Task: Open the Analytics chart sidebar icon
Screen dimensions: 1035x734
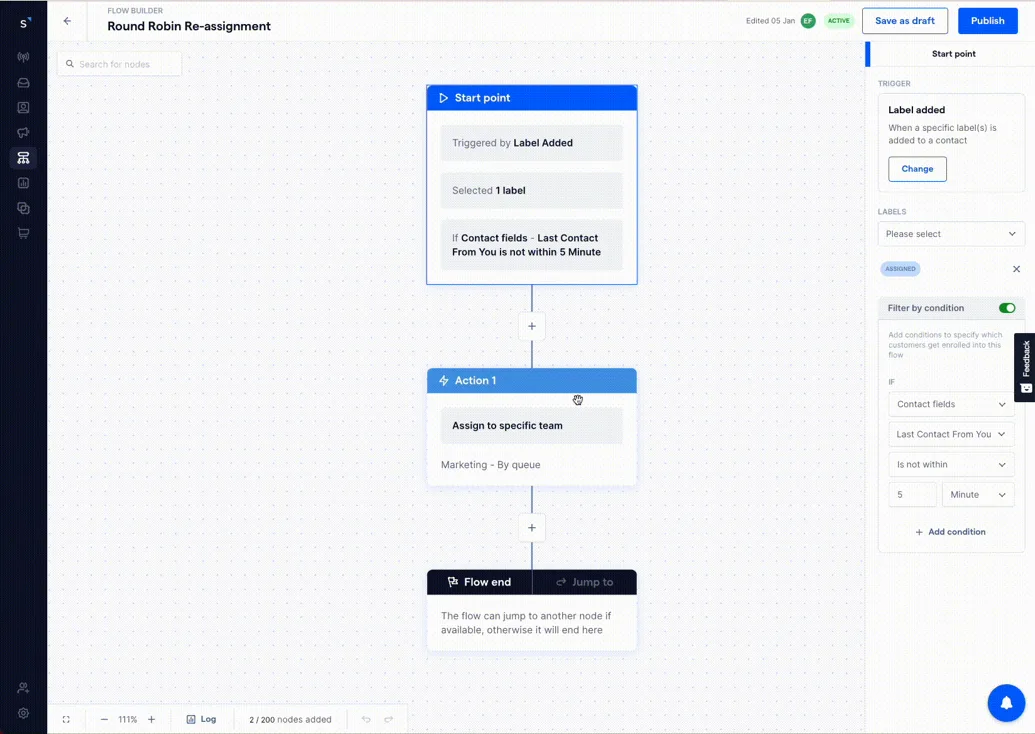Action: click(x=23, y=183)
